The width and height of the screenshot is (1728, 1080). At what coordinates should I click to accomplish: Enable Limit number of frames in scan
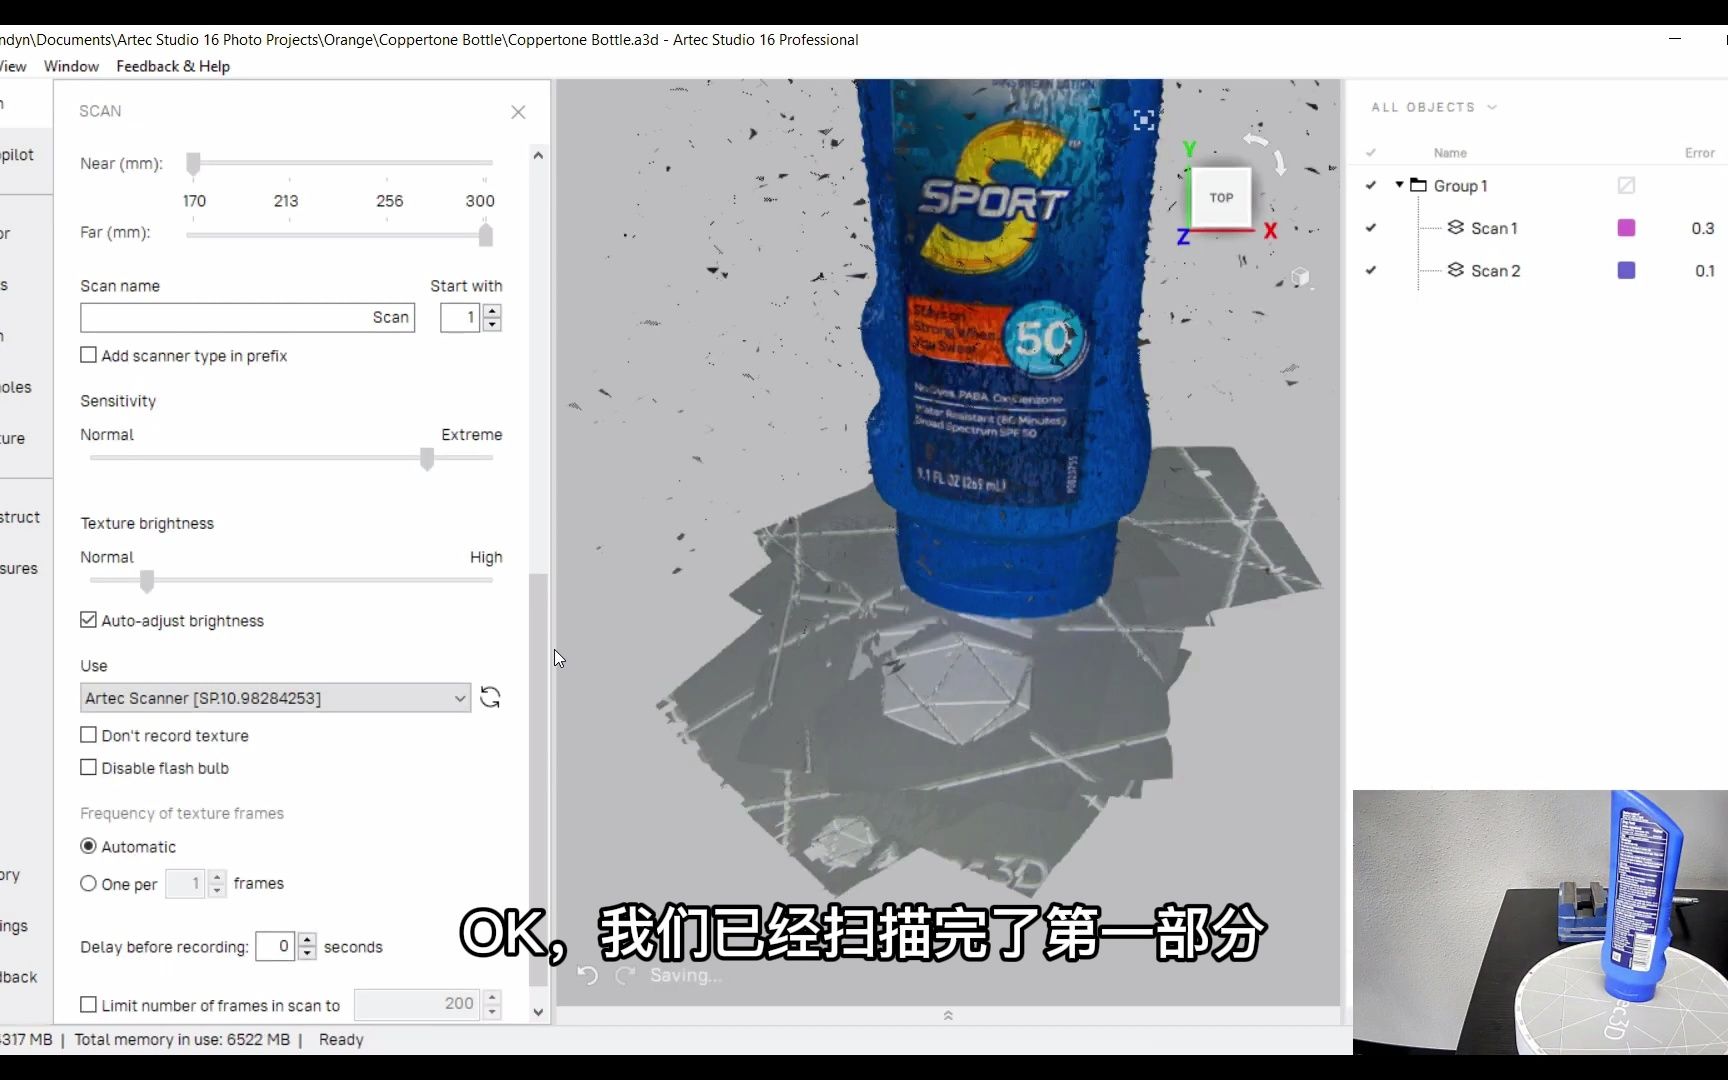pyautogui.click(x=89, y=1005)
